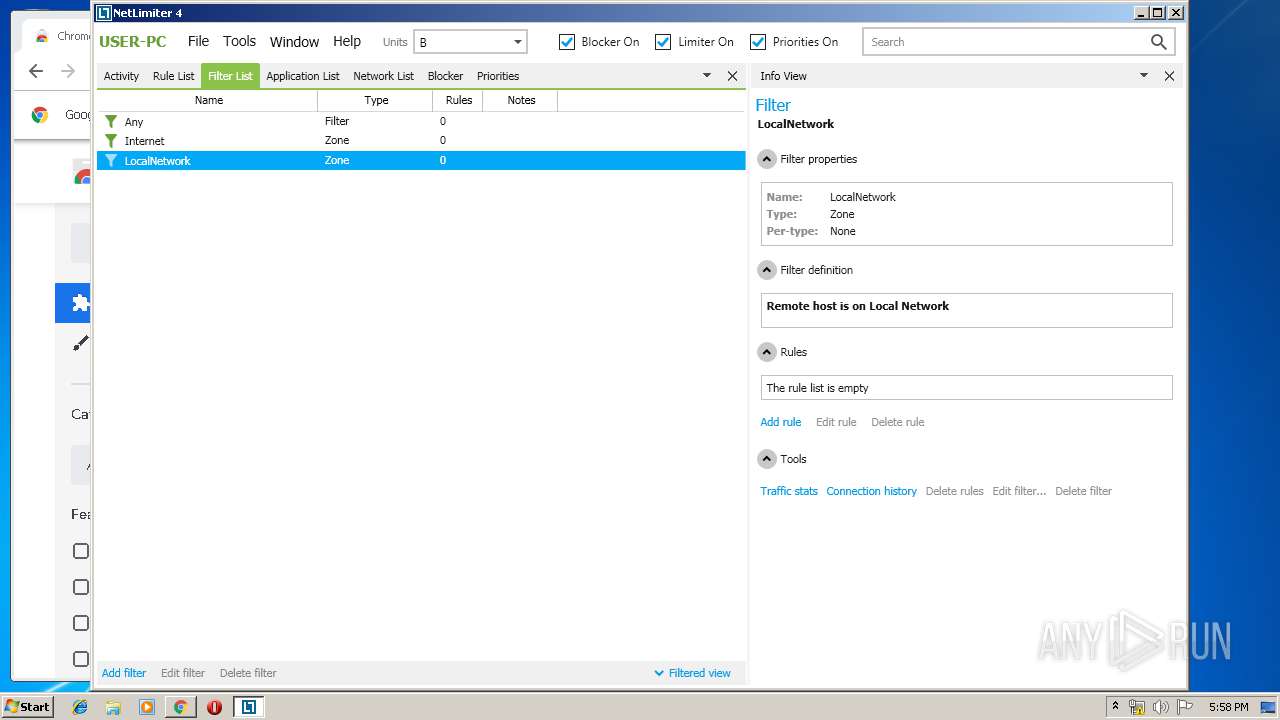The width and height of the screenshot is (1280, 720).
Task: Open the Help menu
Action: (x=347, y=41)
